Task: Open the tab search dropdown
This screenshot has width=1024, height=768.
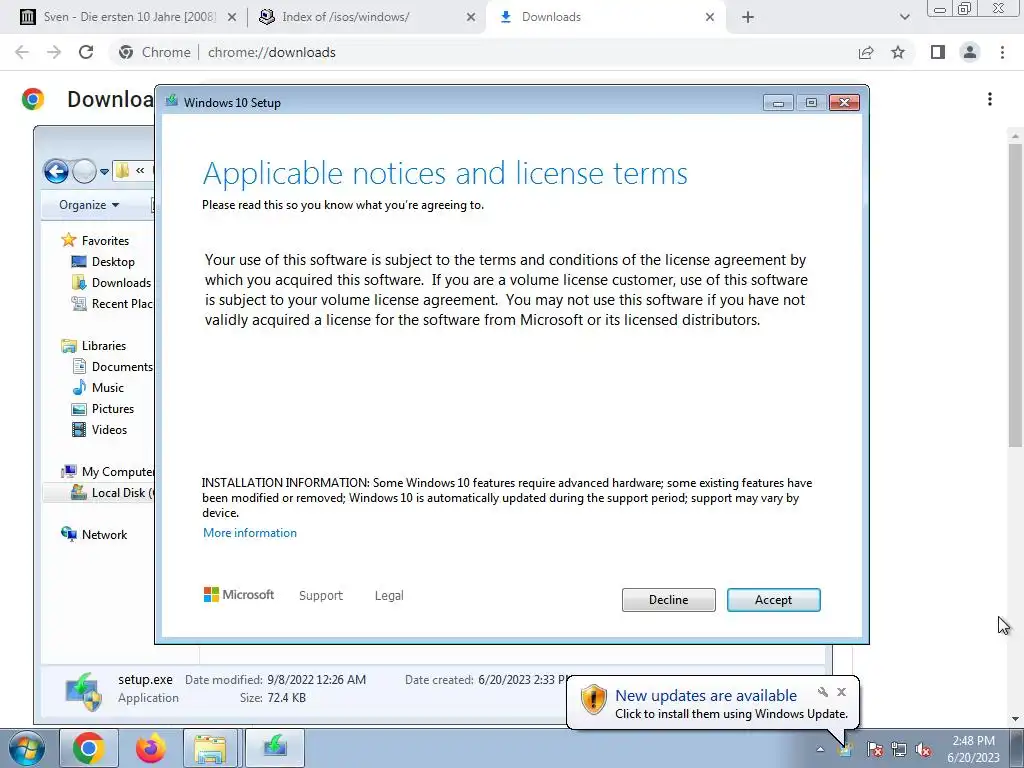Action: point(904,18)
